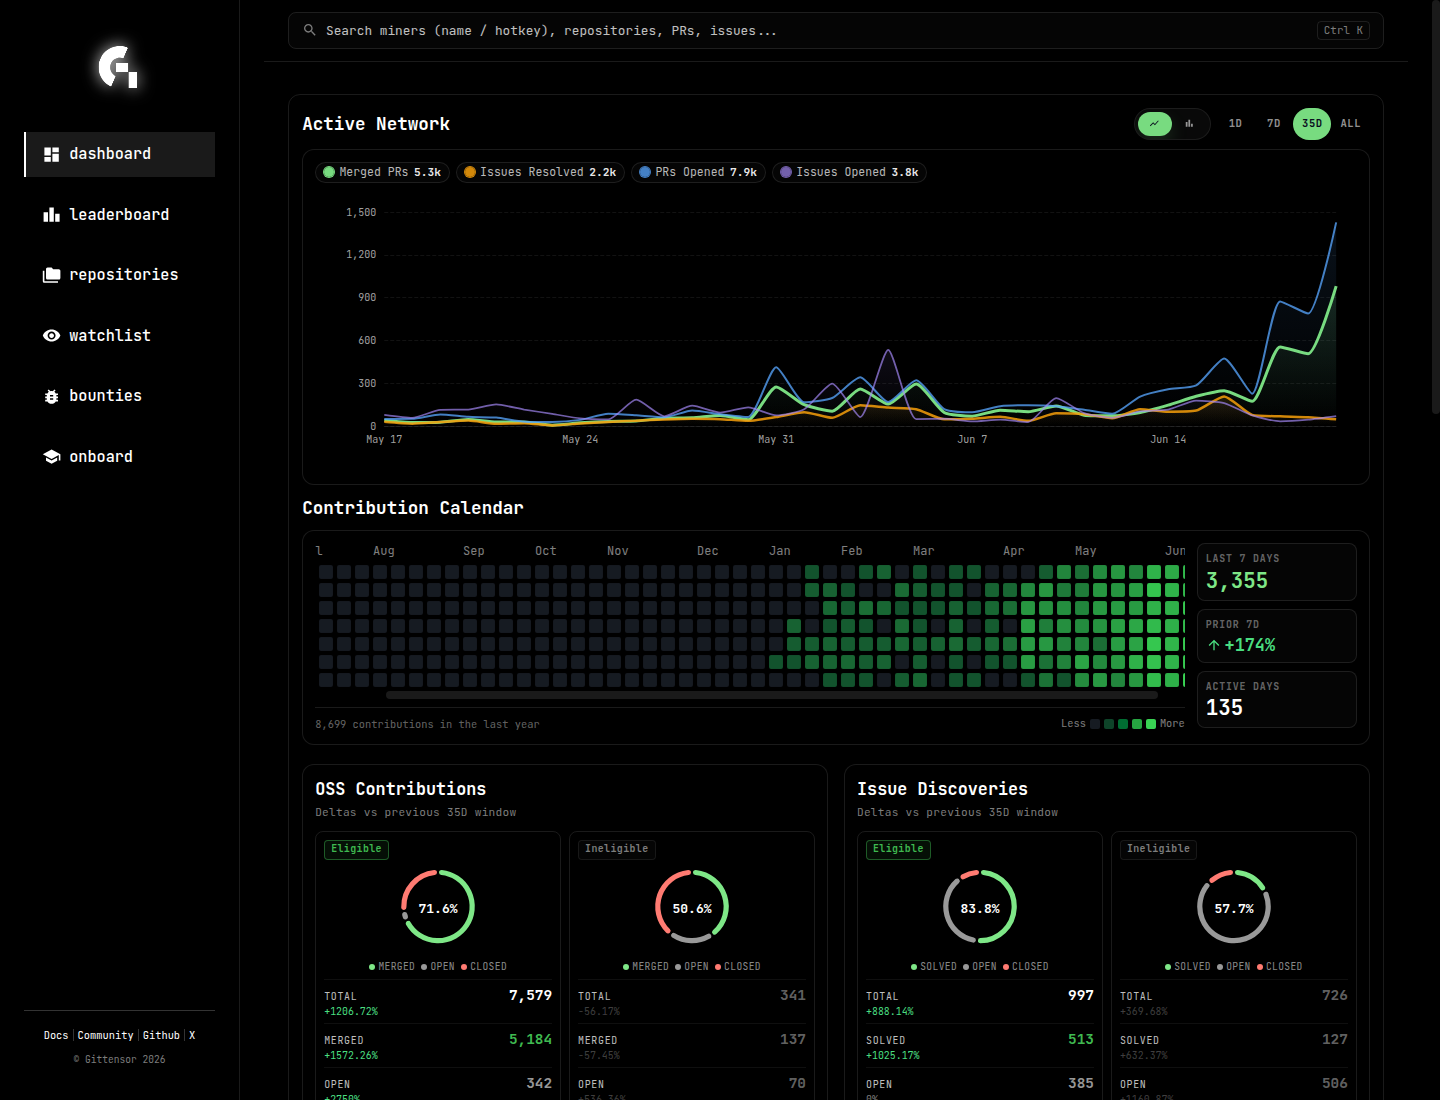Click the Gittensor logo

[x=118, y=67]
